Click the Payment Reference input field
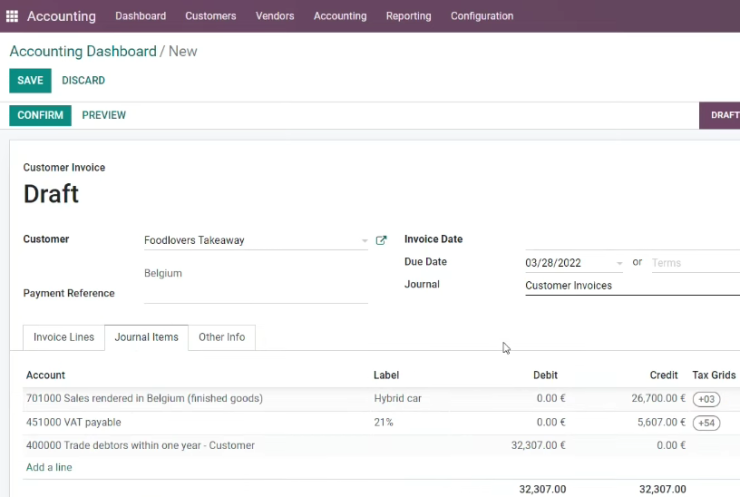 [x=256, y=294]
